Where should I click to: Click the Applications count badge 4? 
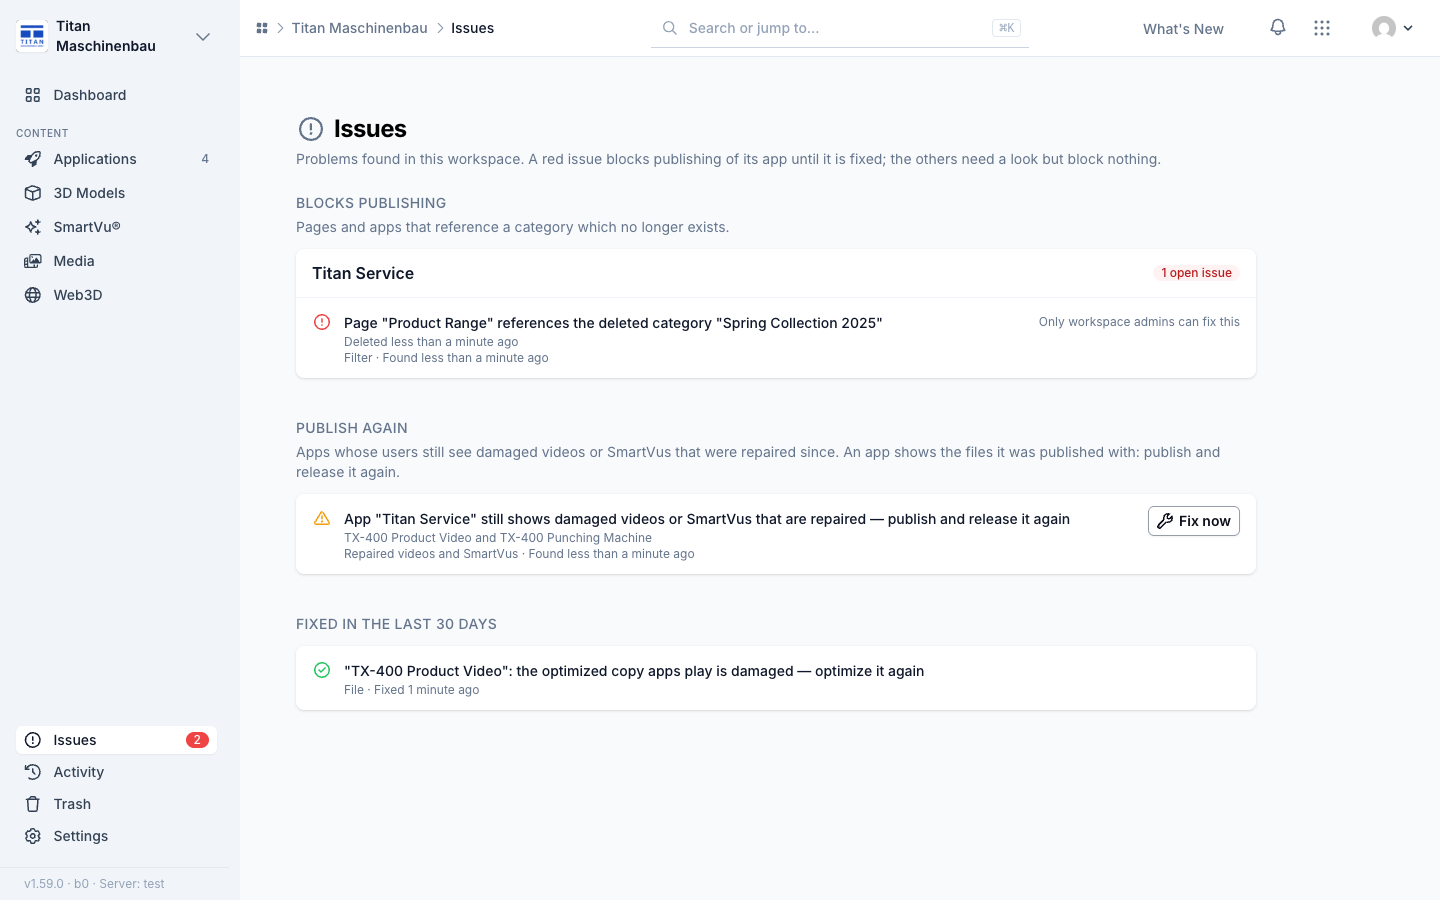[x=205, y=159]
